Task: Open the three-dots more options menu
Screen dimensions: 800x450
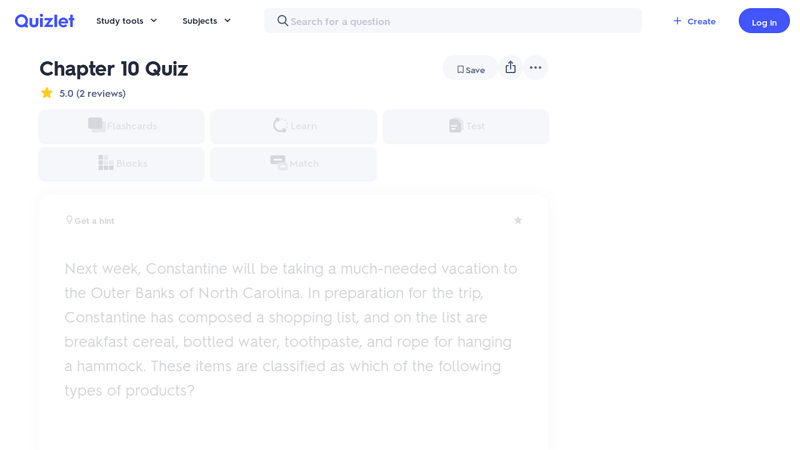Action: (536, 67)
